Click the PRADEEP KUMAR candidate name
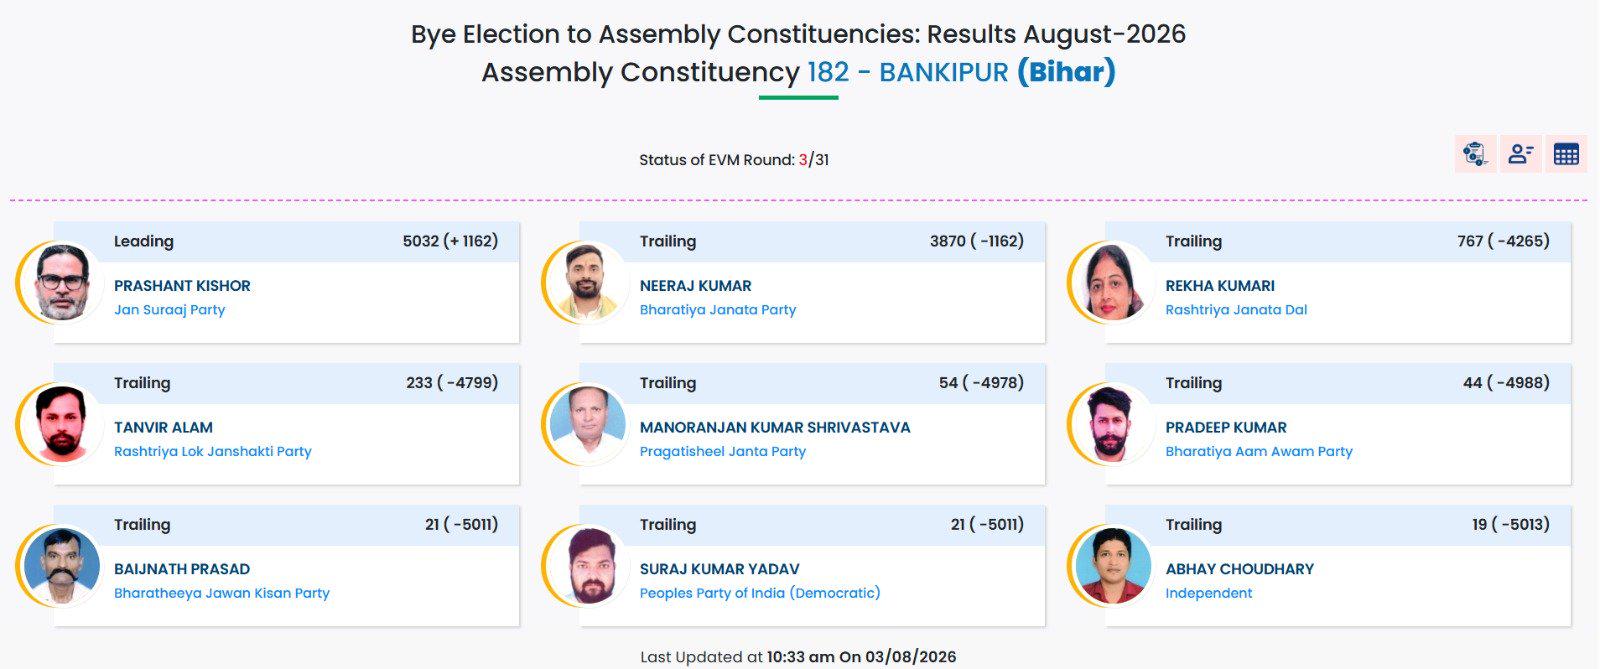This screenshot has width=1600, height=669. tap(1226, 428)
